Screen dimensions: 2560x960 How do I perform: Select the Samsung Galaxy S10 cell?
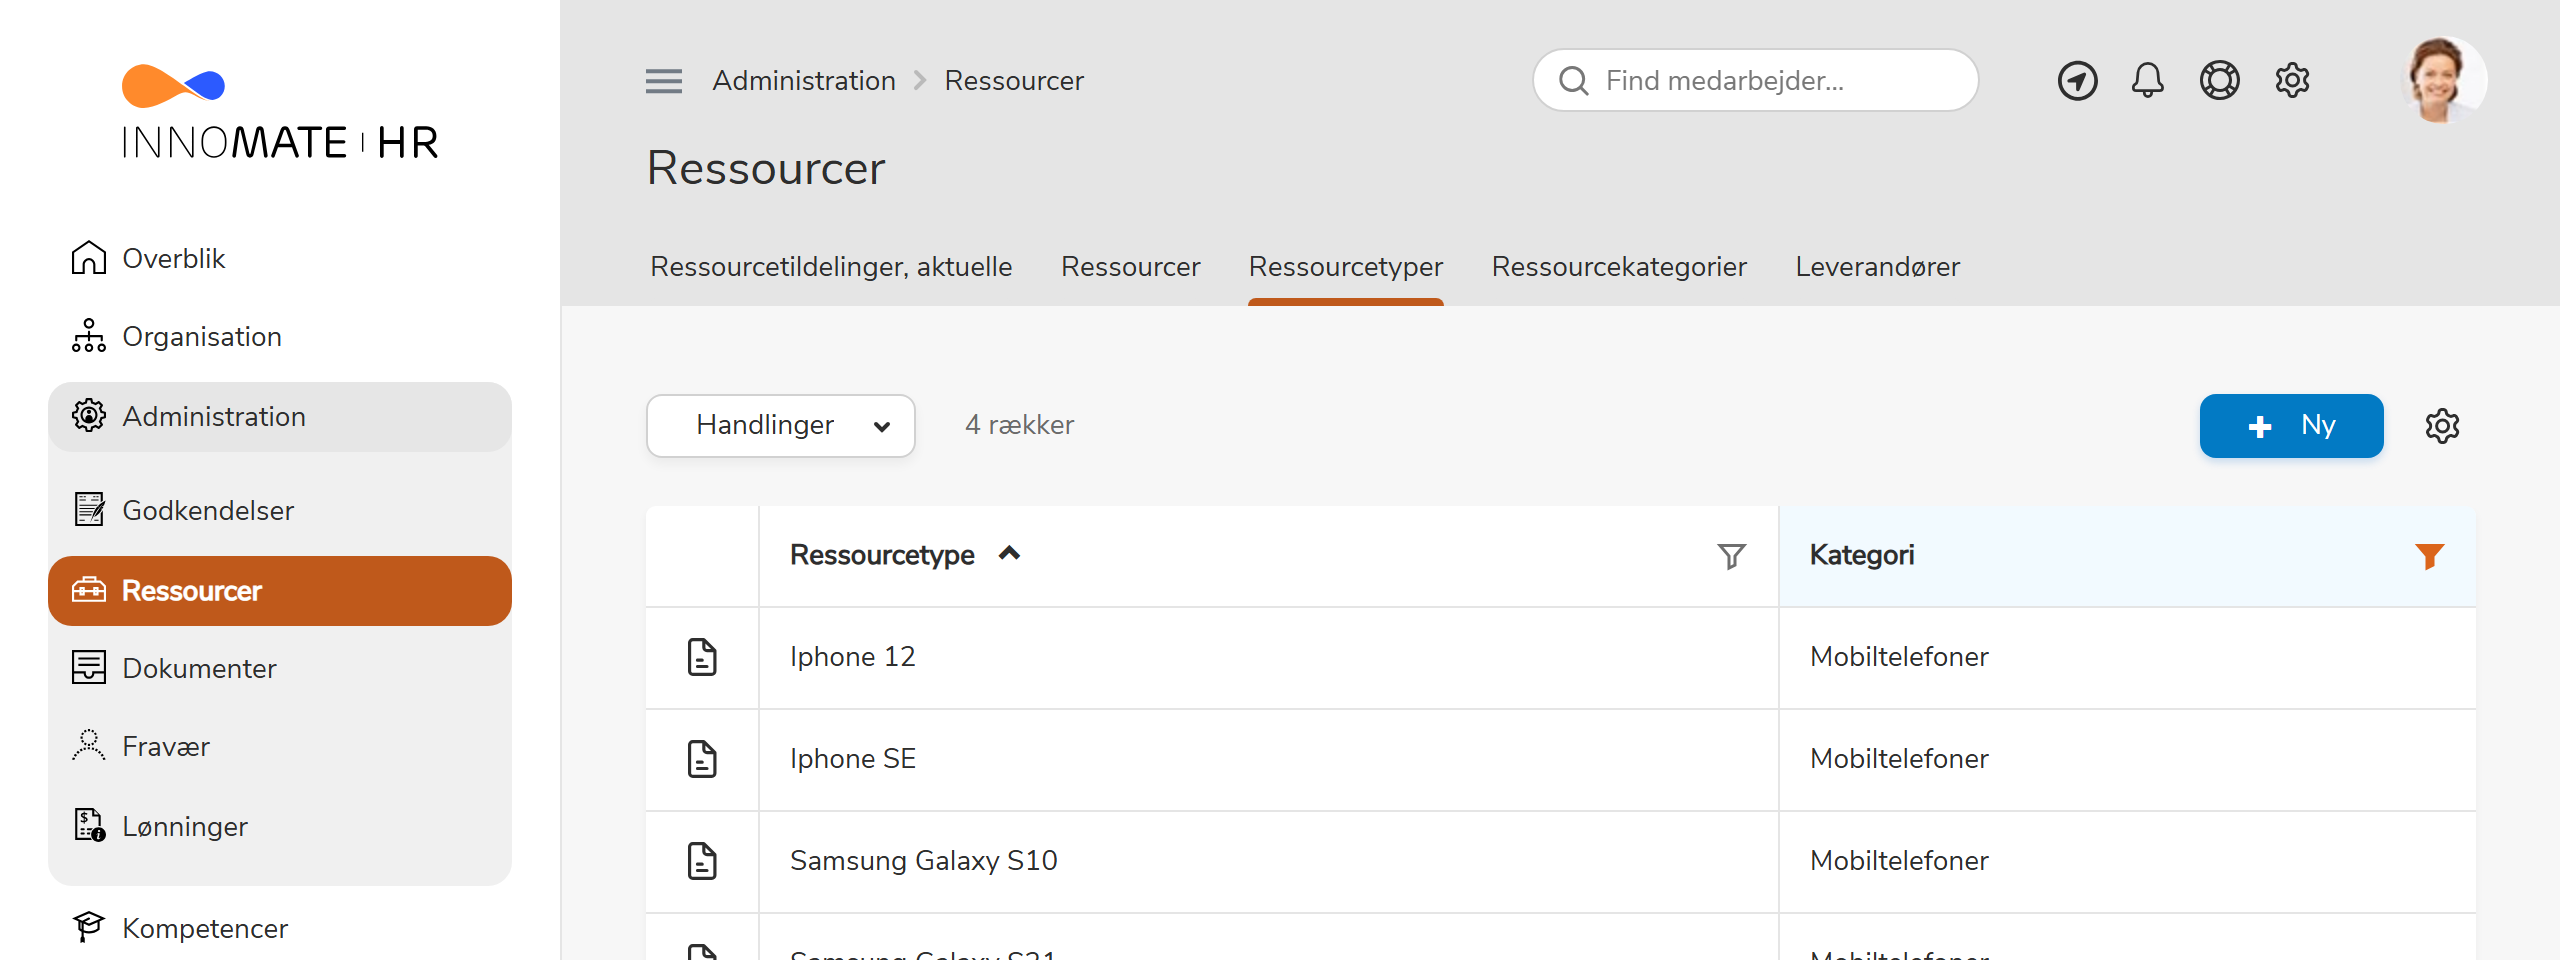point(1268,862)
